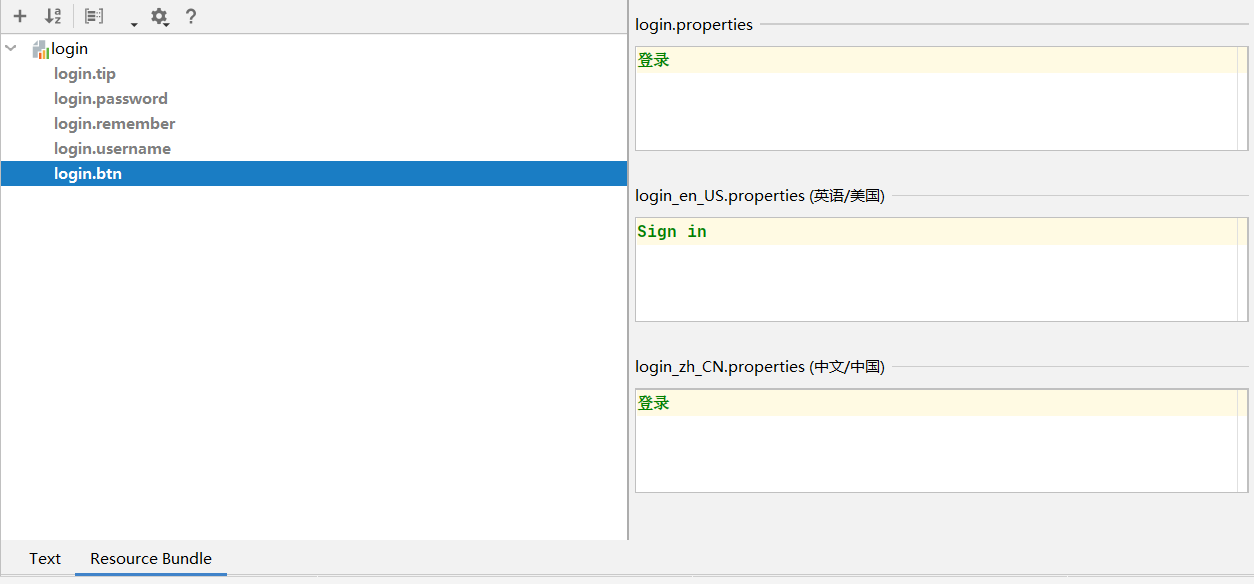The height and width of the screenshot is (584, 1254).
Task: Click the login_zh_CN.properties value field
Action: coord(940,440)
